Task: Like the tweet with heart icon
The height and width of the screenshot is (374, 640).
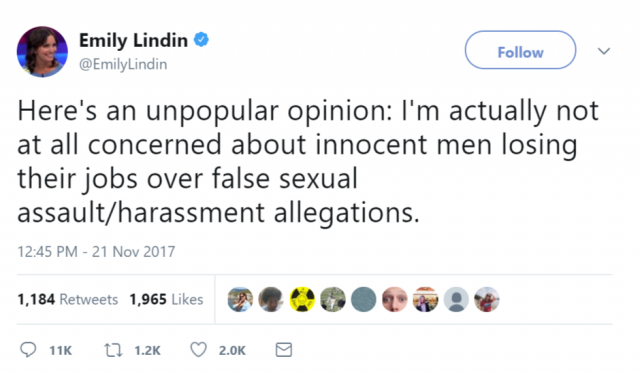Action: 198,350
